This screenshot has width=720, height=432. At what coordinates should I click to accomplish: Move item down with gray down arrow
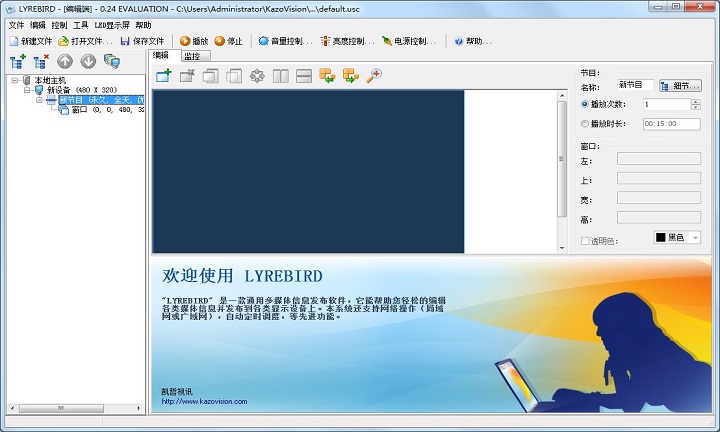coord(89,61)
